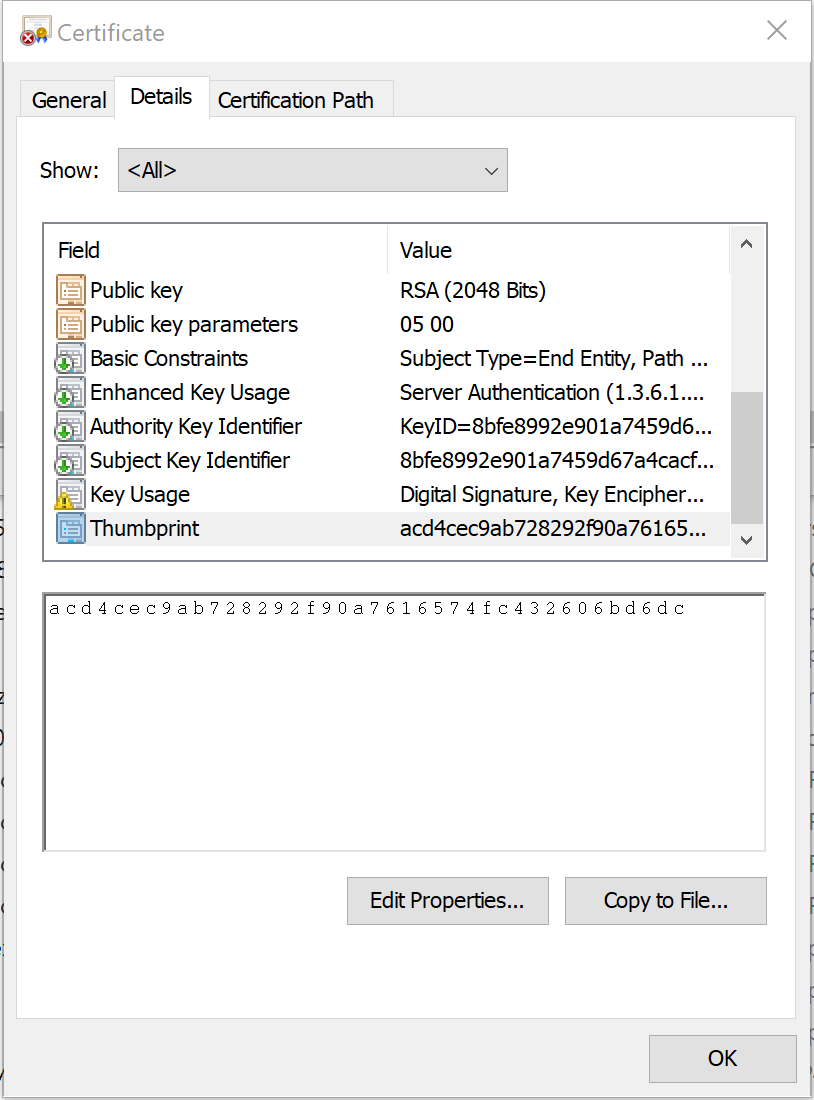Expand the <All> combo box

point(491,170)
